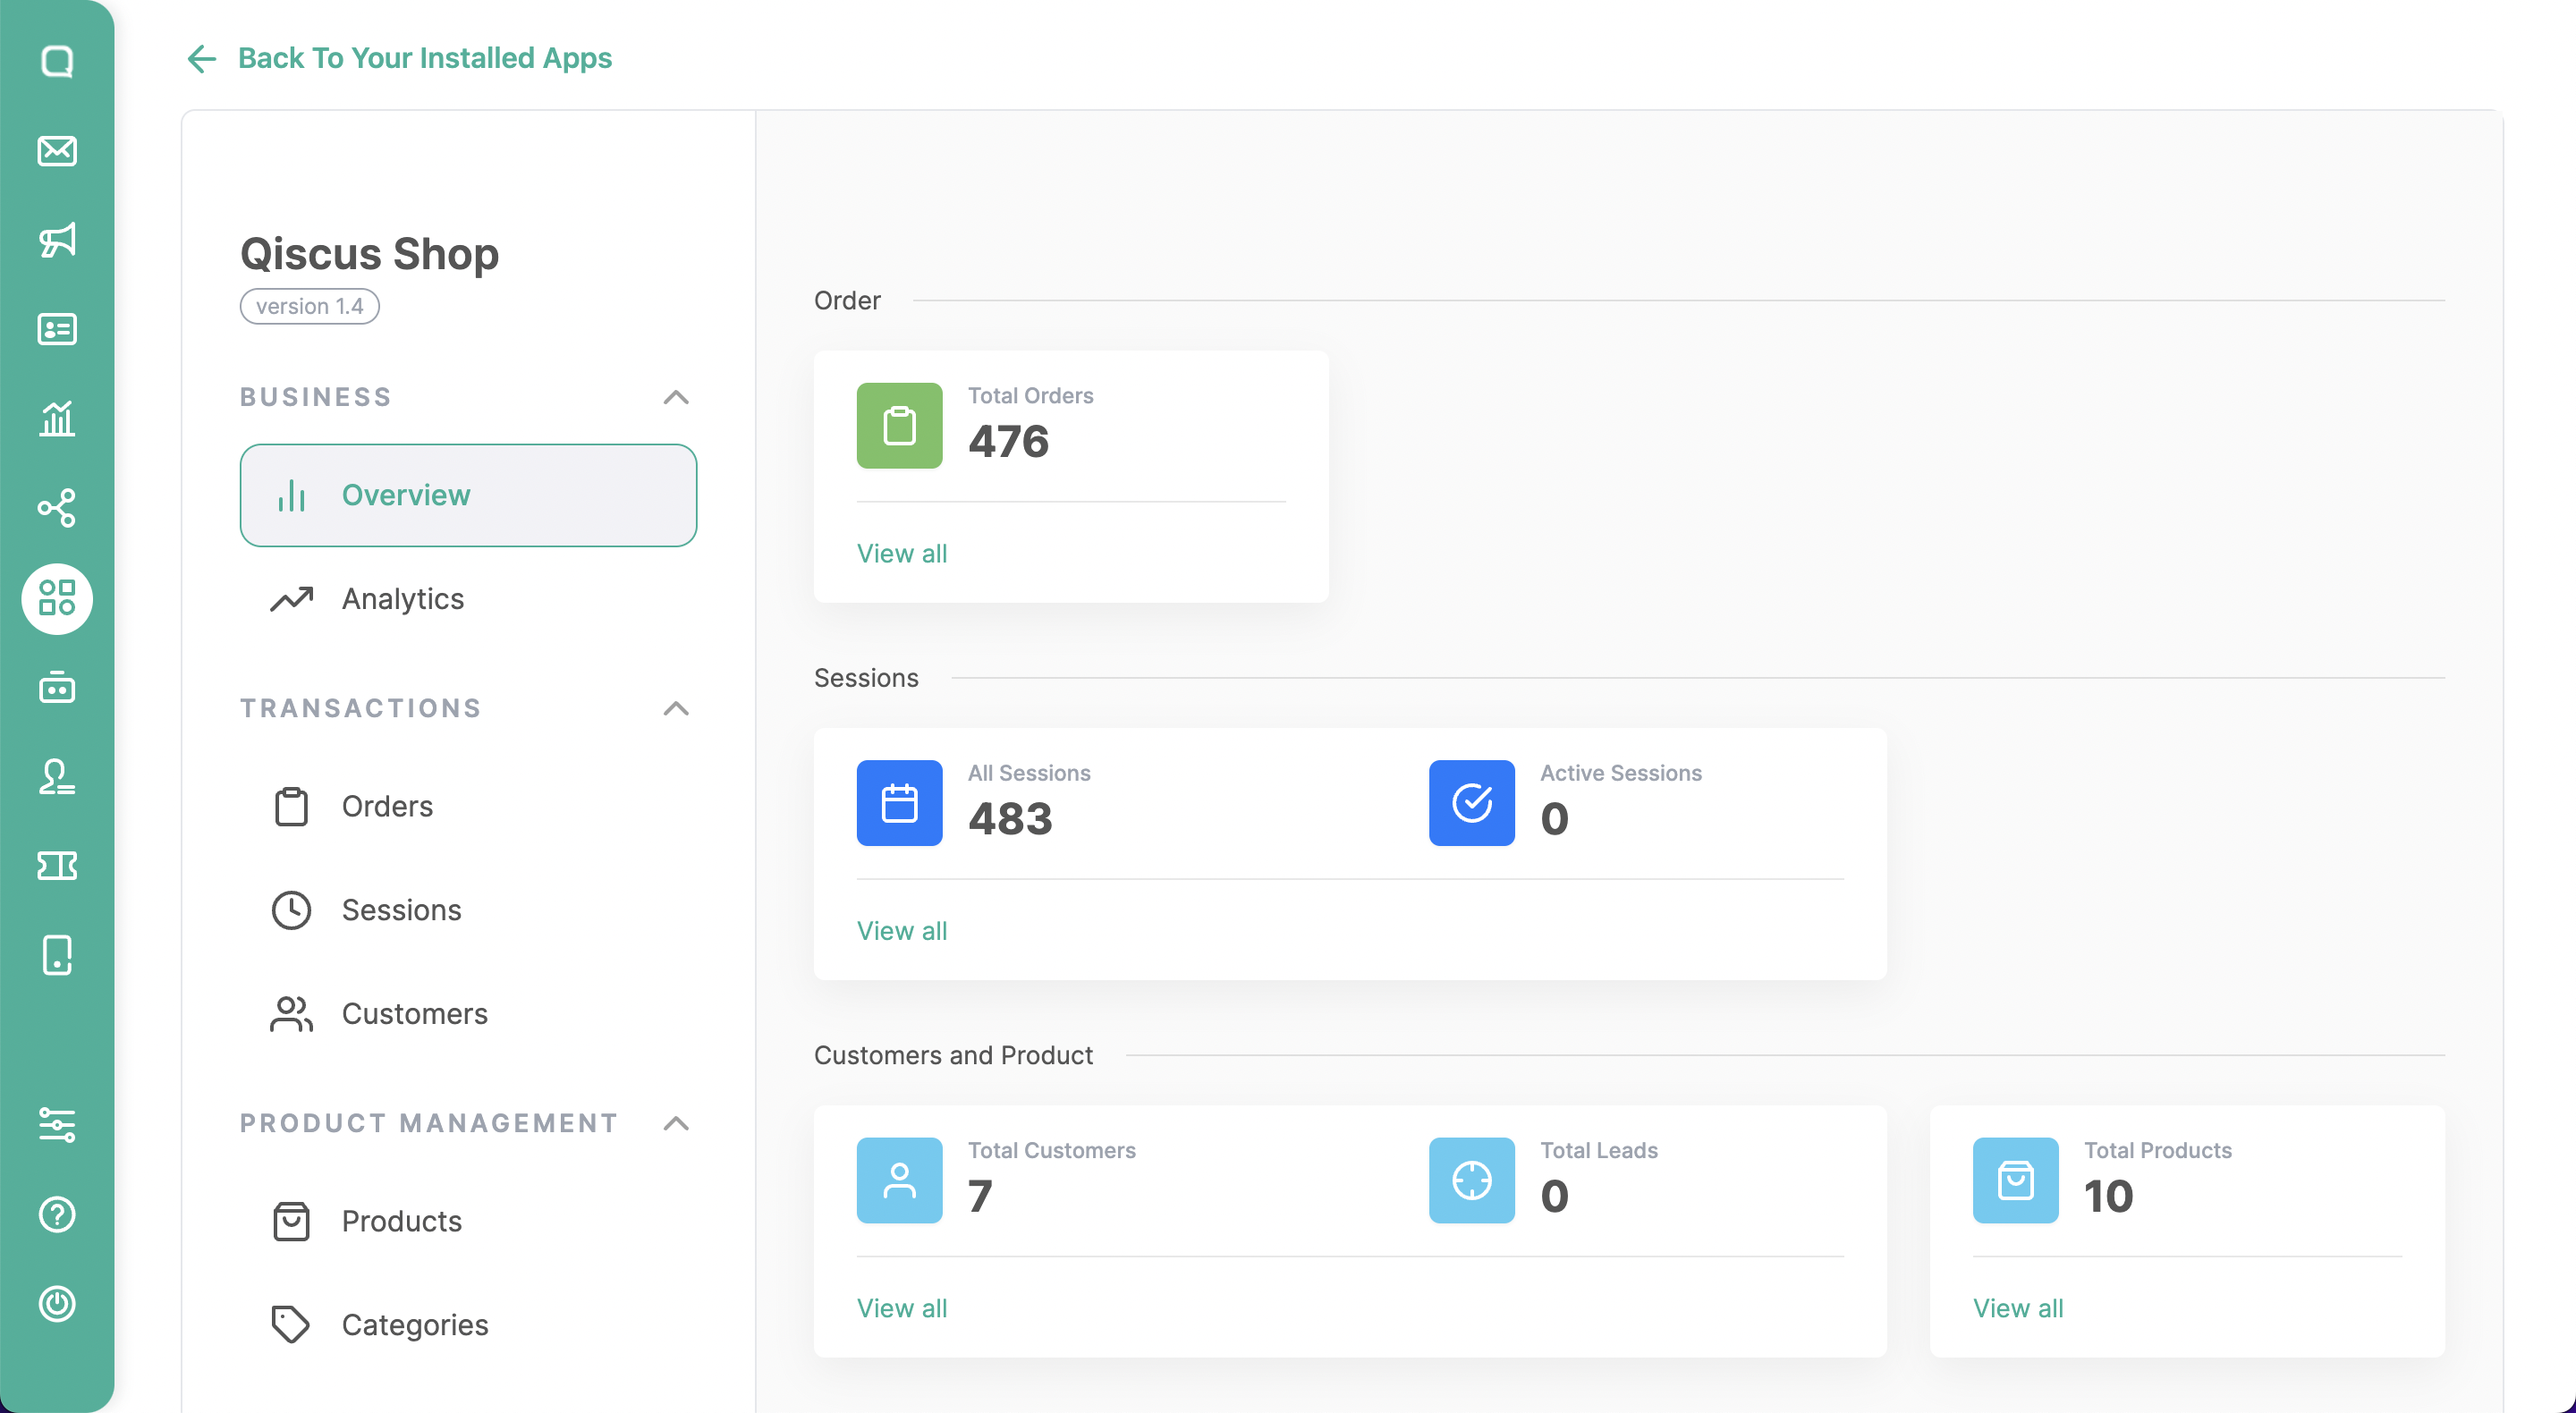Open the inbox mail icon in sidebar
2576x1413 pixels.
(57, 151)
